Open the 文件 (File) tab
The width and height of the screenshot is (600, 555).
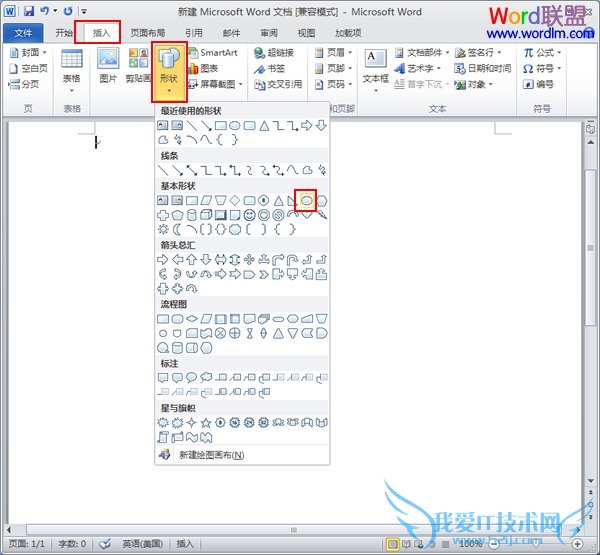[23, 33]
